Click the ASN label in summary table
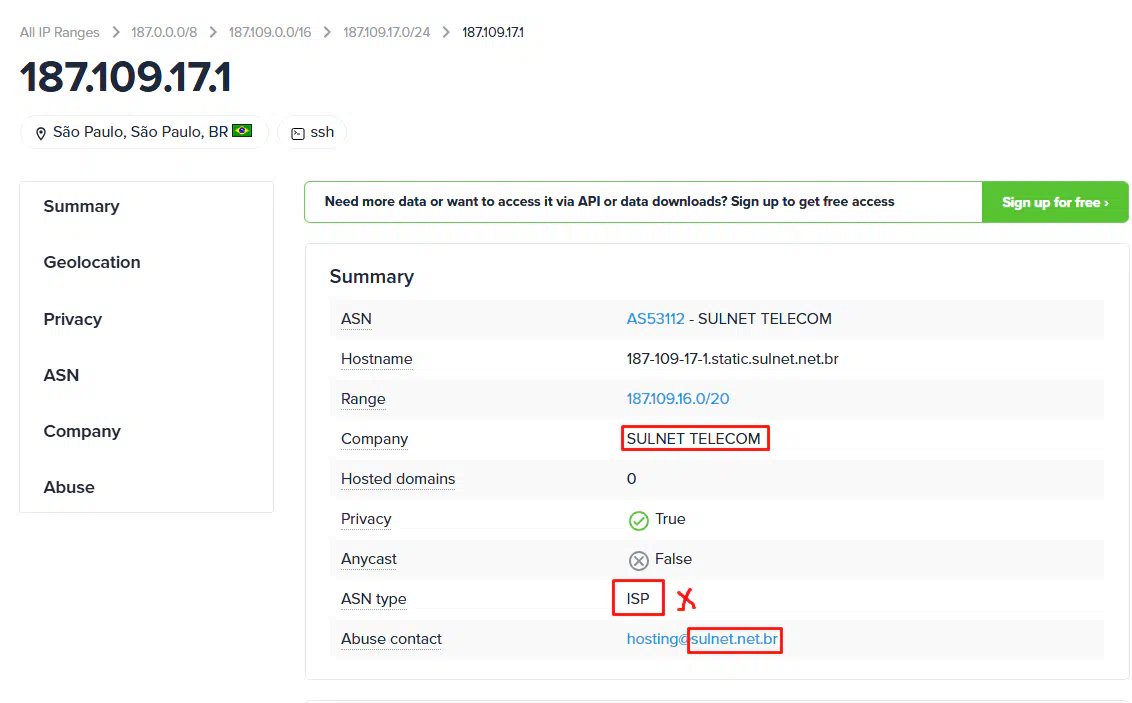The image size is (1132, 703). point(356,318)
